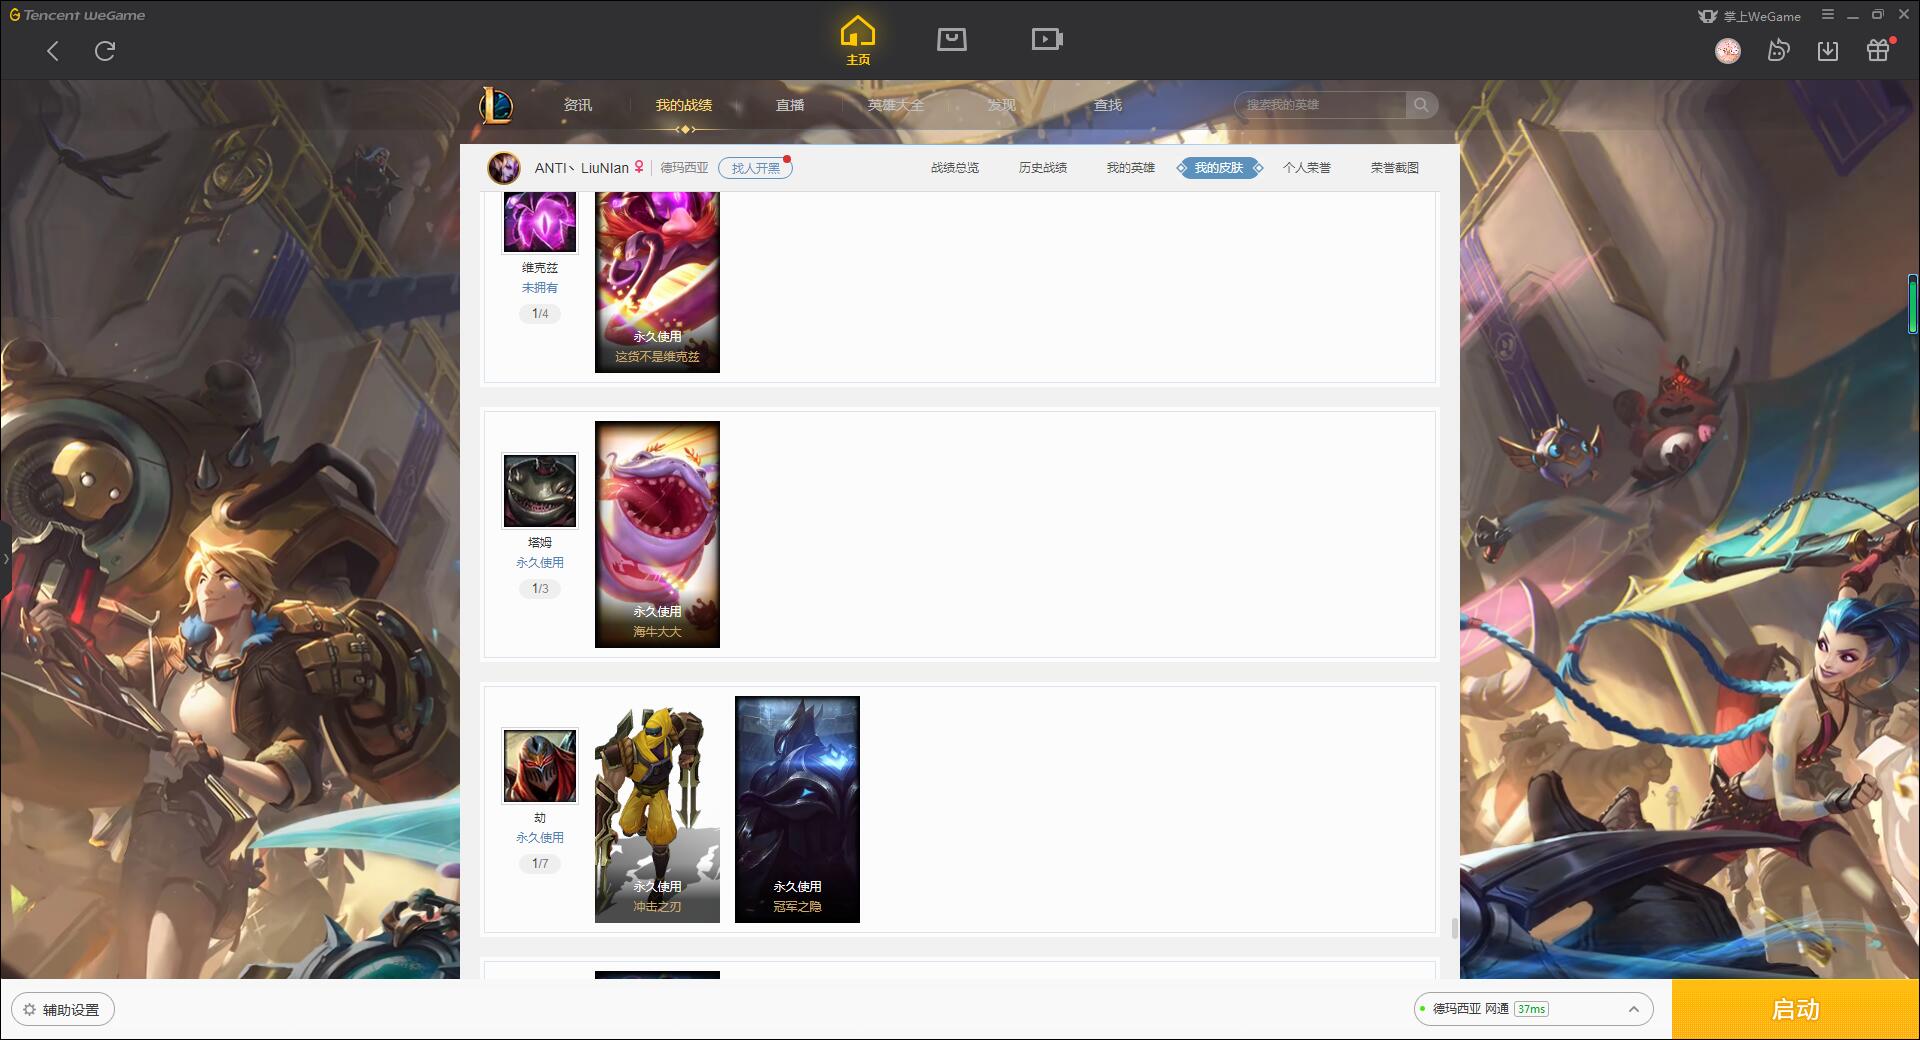The image size is (1920, 1040).
Task: Open the 主页 home icon
Action: 858,41
